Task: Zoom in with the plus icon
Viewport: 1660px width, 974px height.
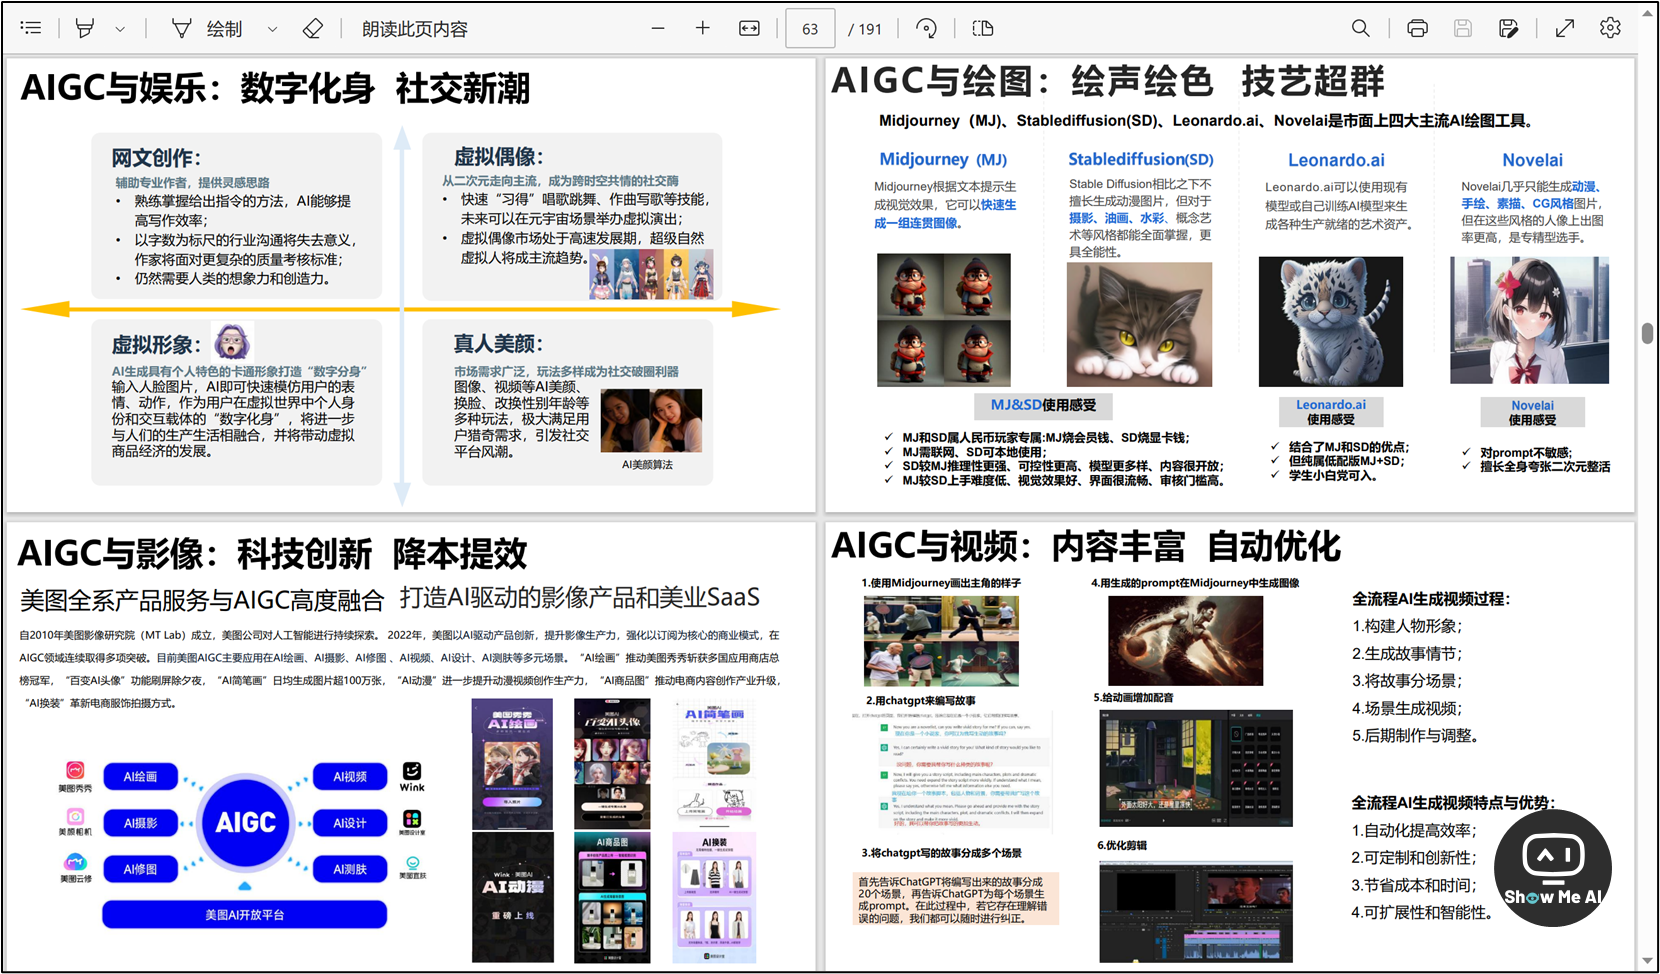Action: [703, 28]
